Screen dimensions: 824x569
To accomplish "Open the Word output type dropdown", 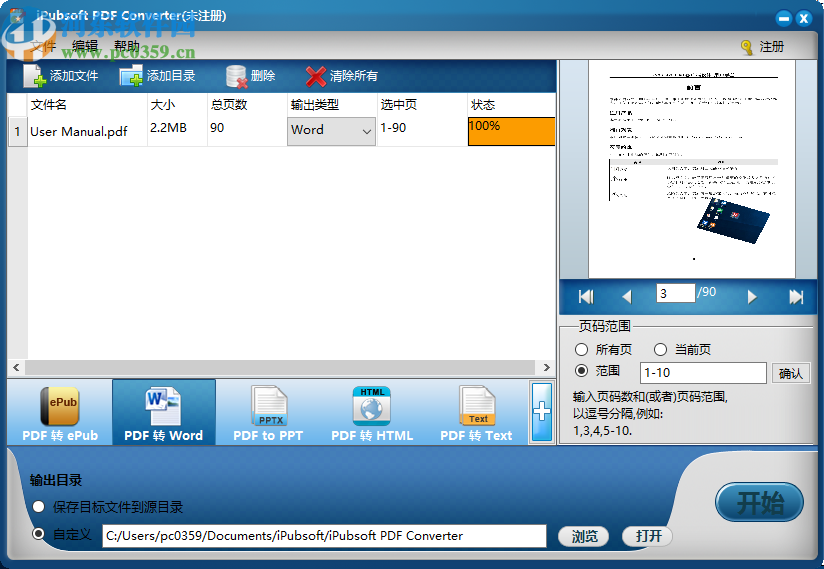I will tap(331, 131).
